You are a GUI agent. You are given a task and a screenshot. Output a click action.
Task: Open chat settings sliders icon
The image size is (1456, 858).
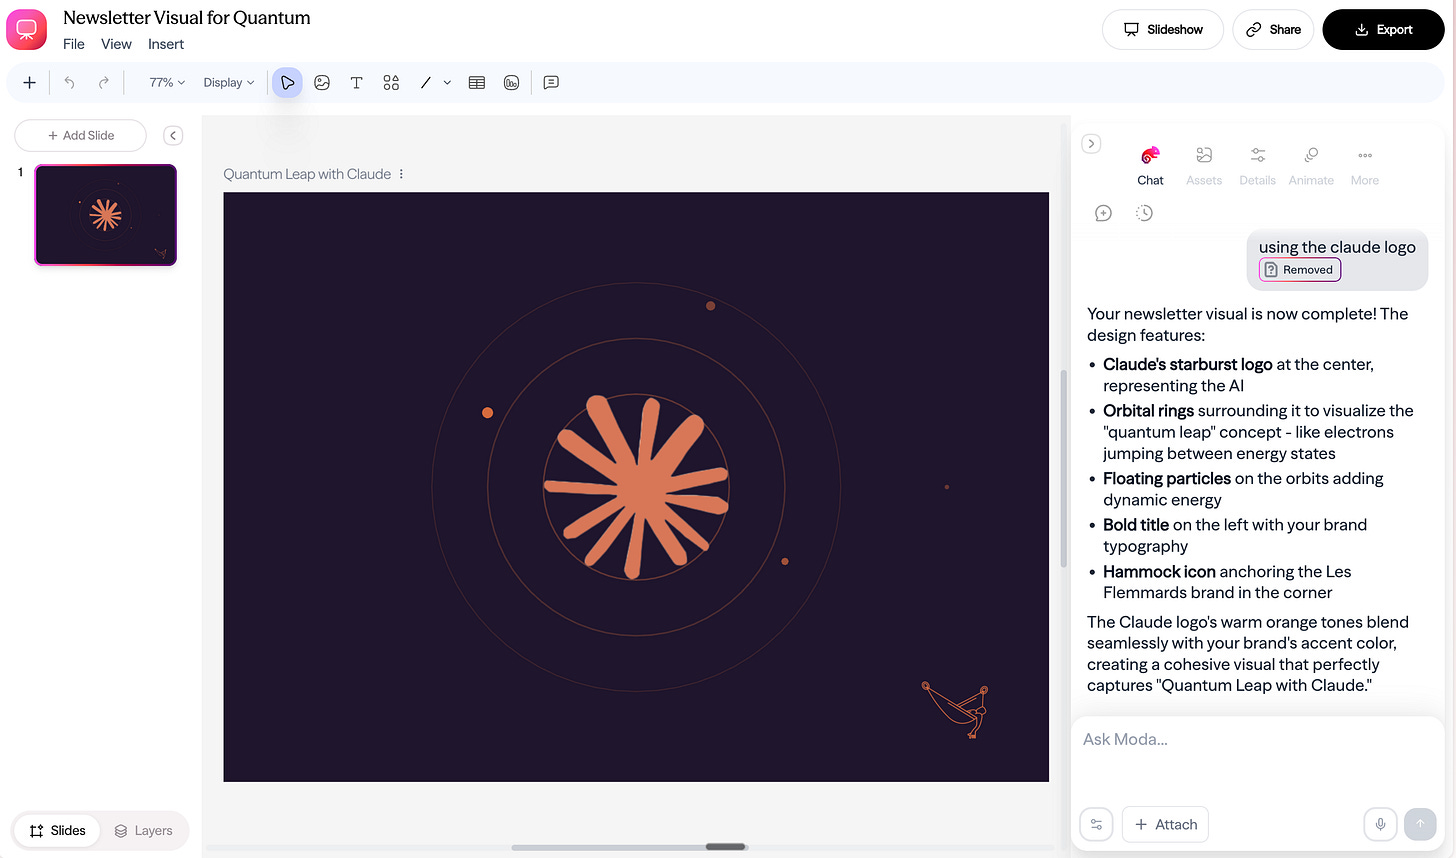point(1097,824)
